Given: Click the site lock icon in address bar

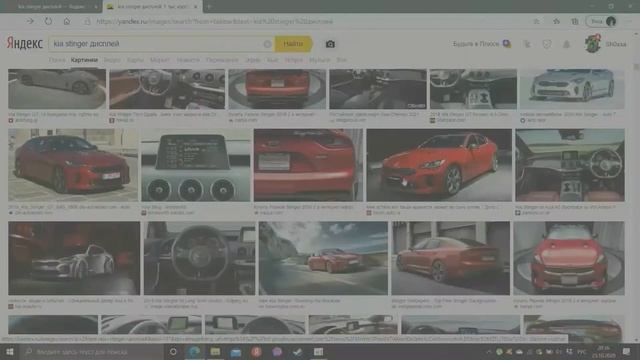Looking at the screenshot, I should [87, 21].
